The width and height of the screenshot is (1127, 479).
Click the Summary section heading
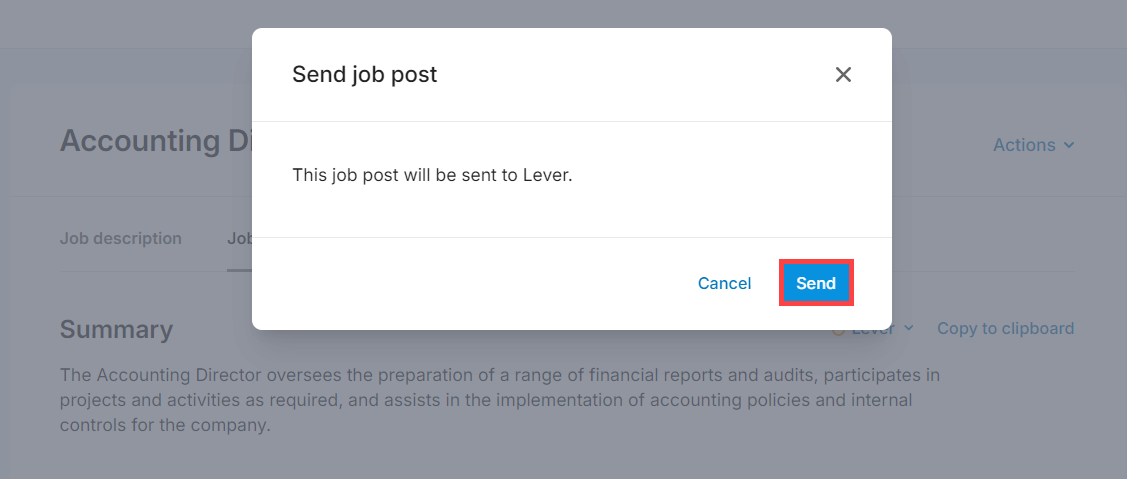click(116, 329)
